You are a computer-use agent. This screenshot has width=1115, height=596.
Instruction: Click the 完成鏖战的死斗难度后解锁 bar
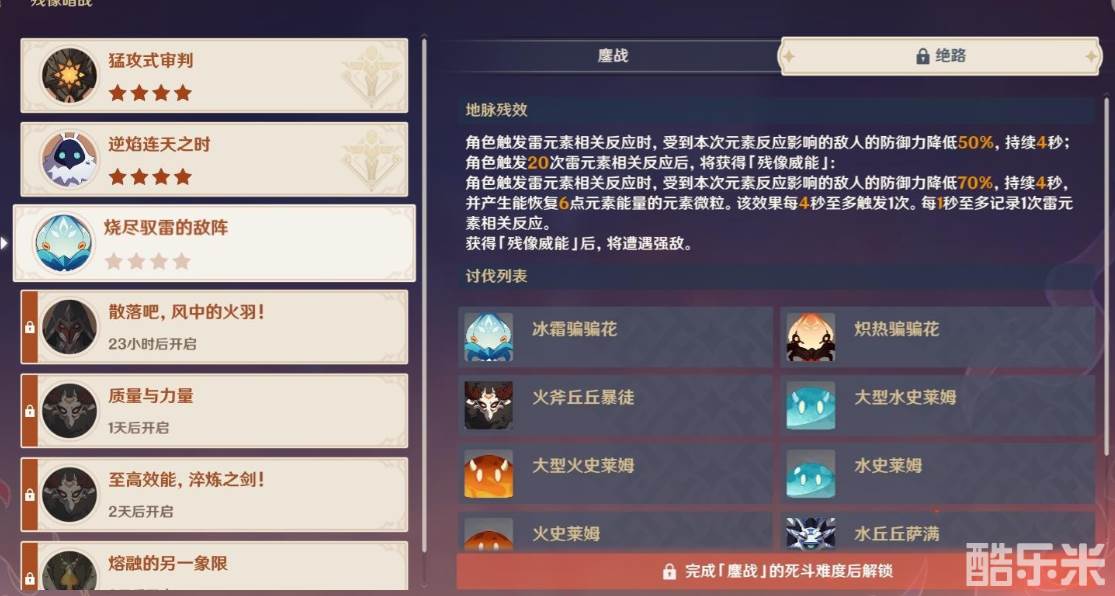(x=778, y=571)
